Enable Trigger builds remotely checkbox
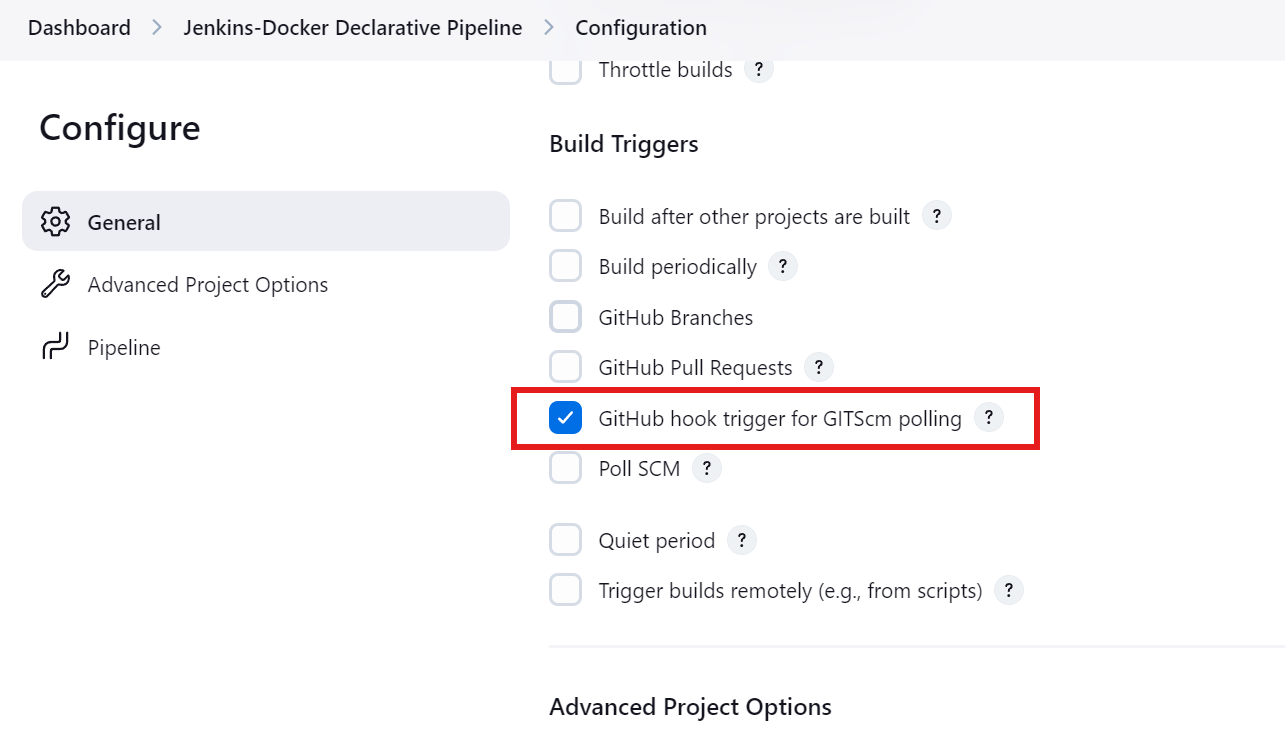Screen dimensions: 1285x748 point(566,590)
